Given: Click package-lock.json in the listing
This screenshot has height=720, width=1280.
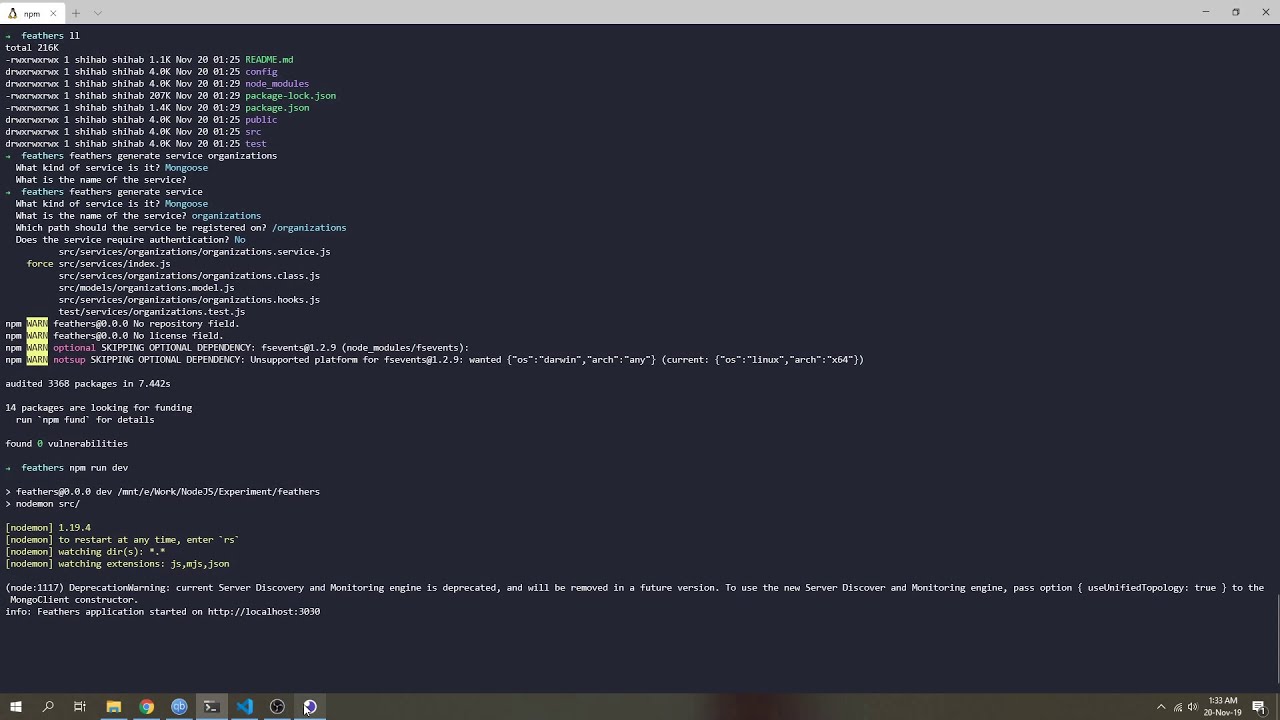Looking at the screenshot, I should pyautogui.click(x=290, y=96).
